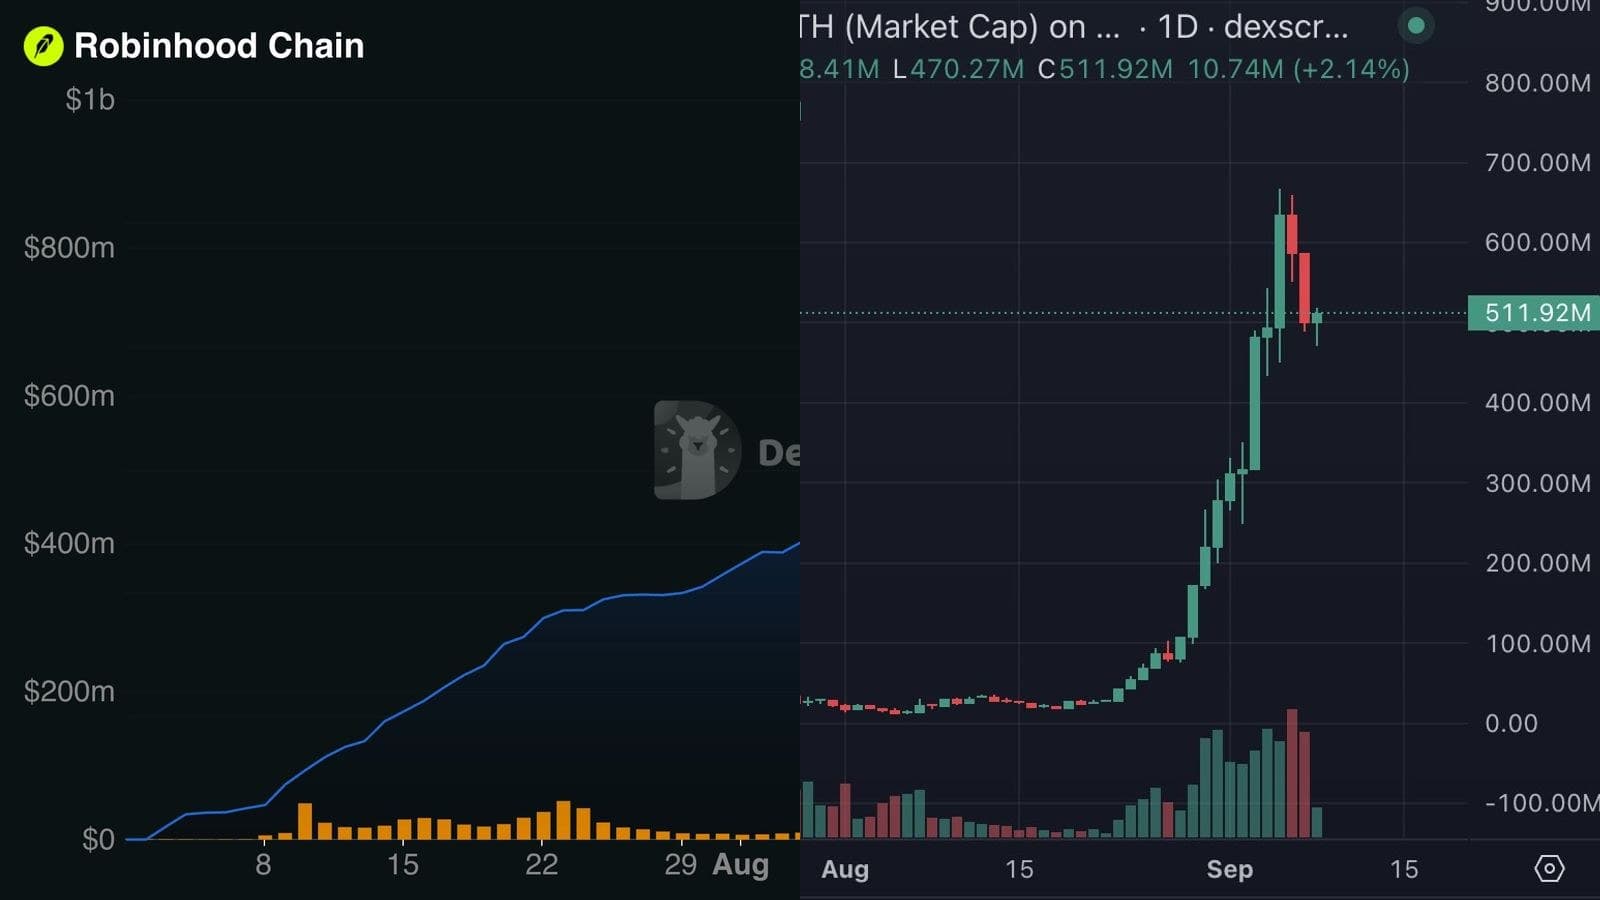
Task: Click the 700.00M price scale label
Action: (x=1538, y=163)
